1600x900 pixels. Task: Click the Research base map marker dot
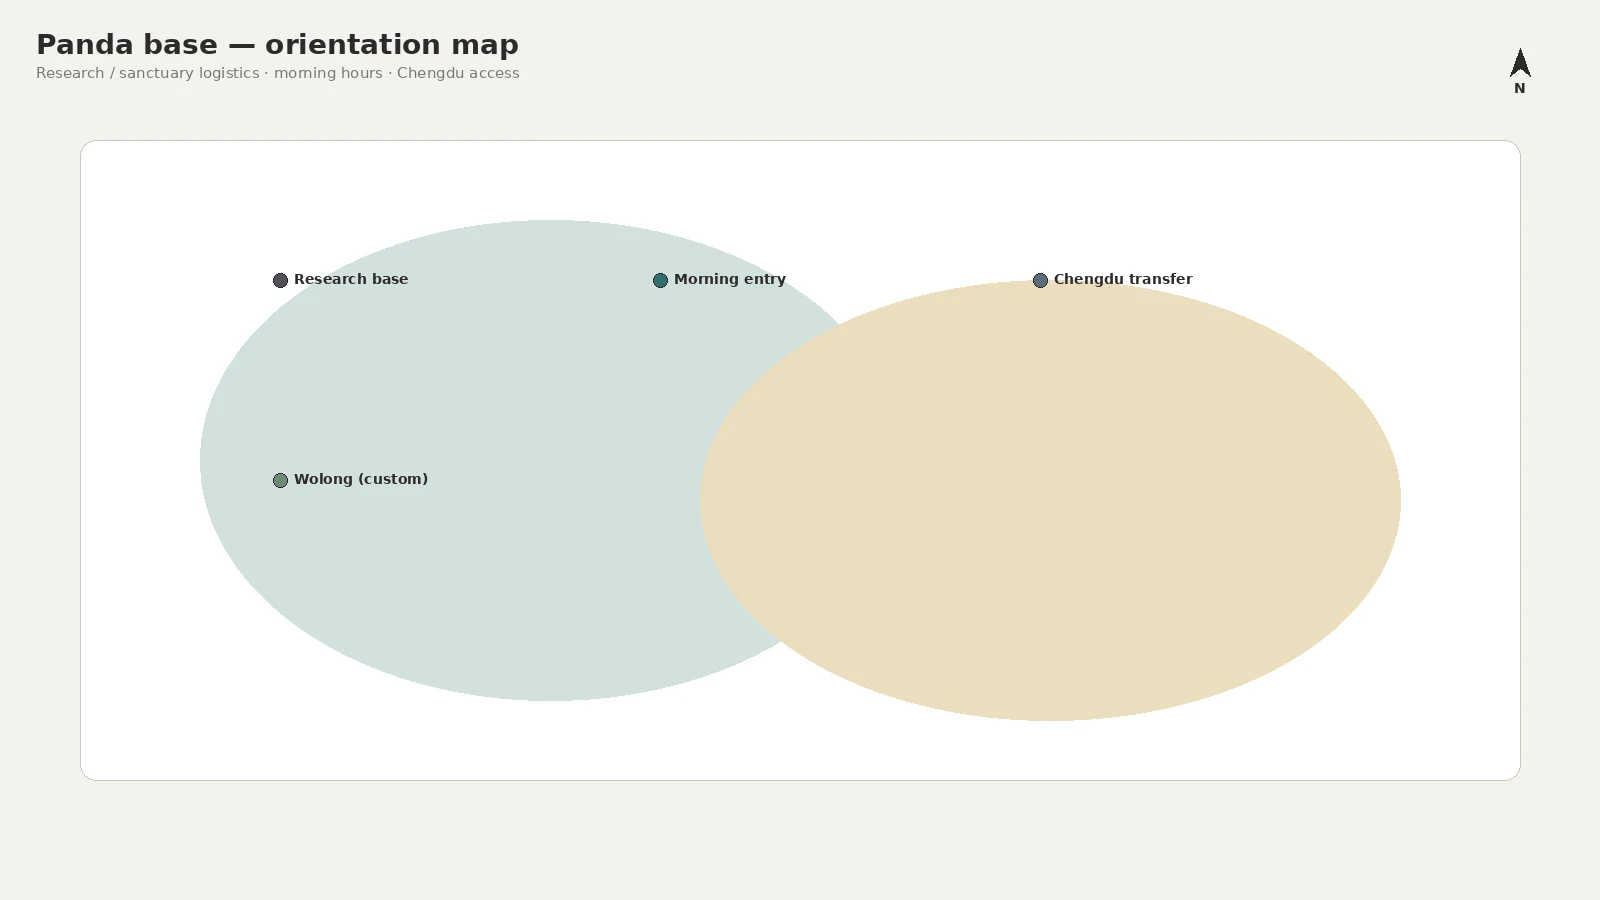pos(280,280)
